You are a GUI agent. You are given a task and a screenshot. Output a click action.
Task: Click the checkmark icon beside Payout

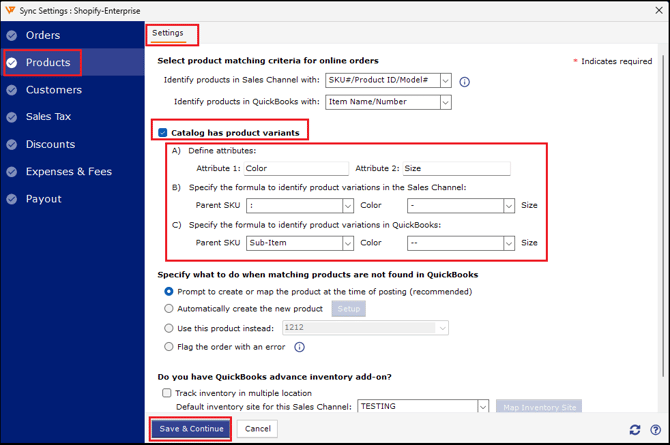12,199
